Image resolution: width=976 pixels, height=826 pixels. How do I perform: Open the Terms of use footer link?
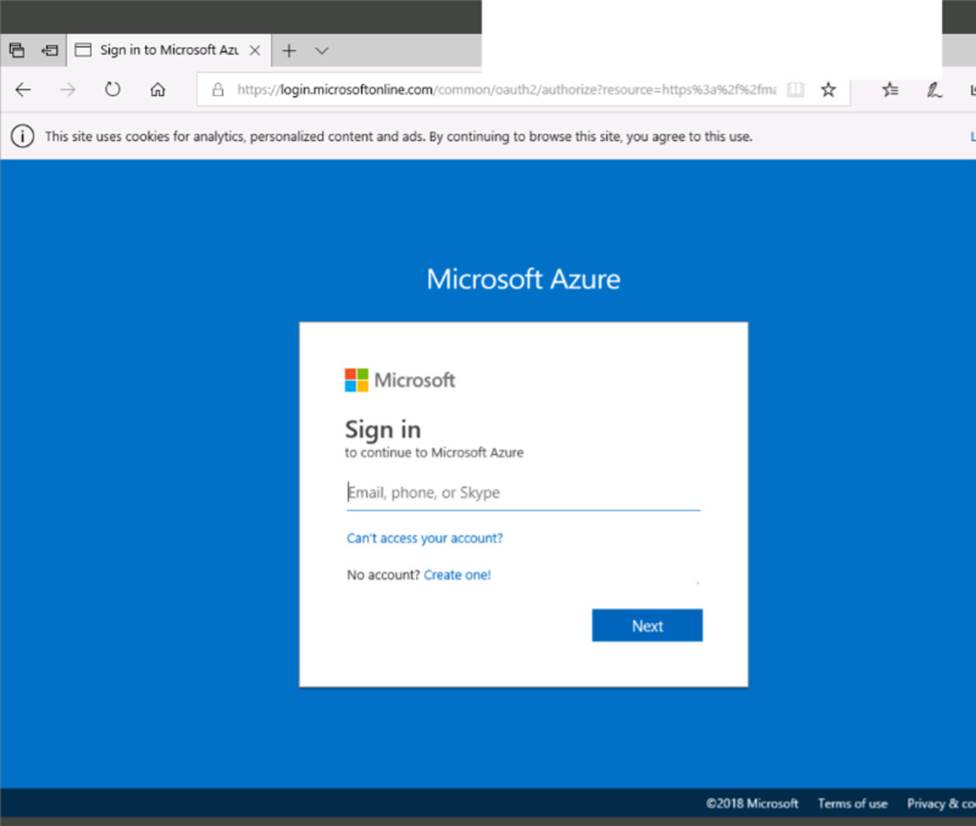852,804
